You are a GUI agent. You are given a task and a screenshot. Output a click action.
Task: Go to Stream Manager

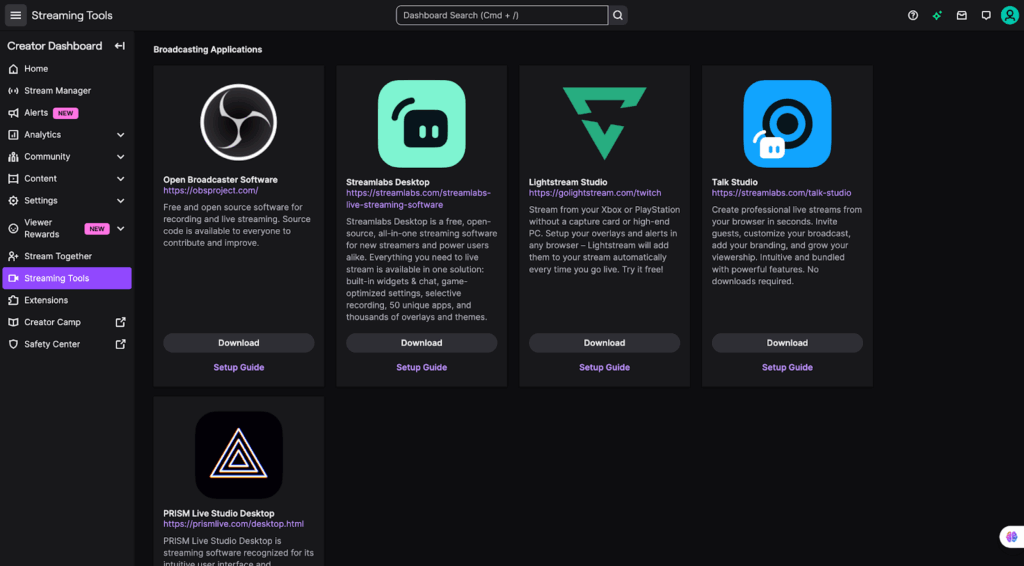pos(57,91)
